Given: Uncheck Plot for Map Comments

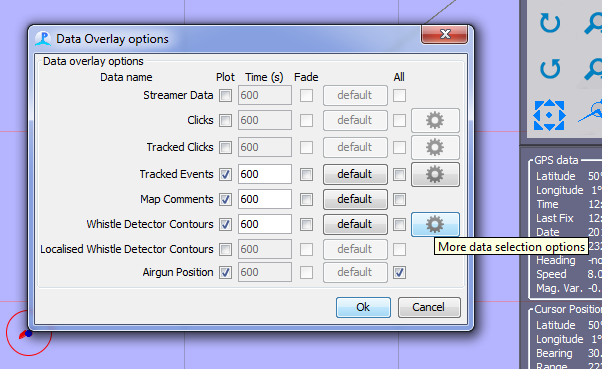Looking at the screenshot, I should [225, 200].
